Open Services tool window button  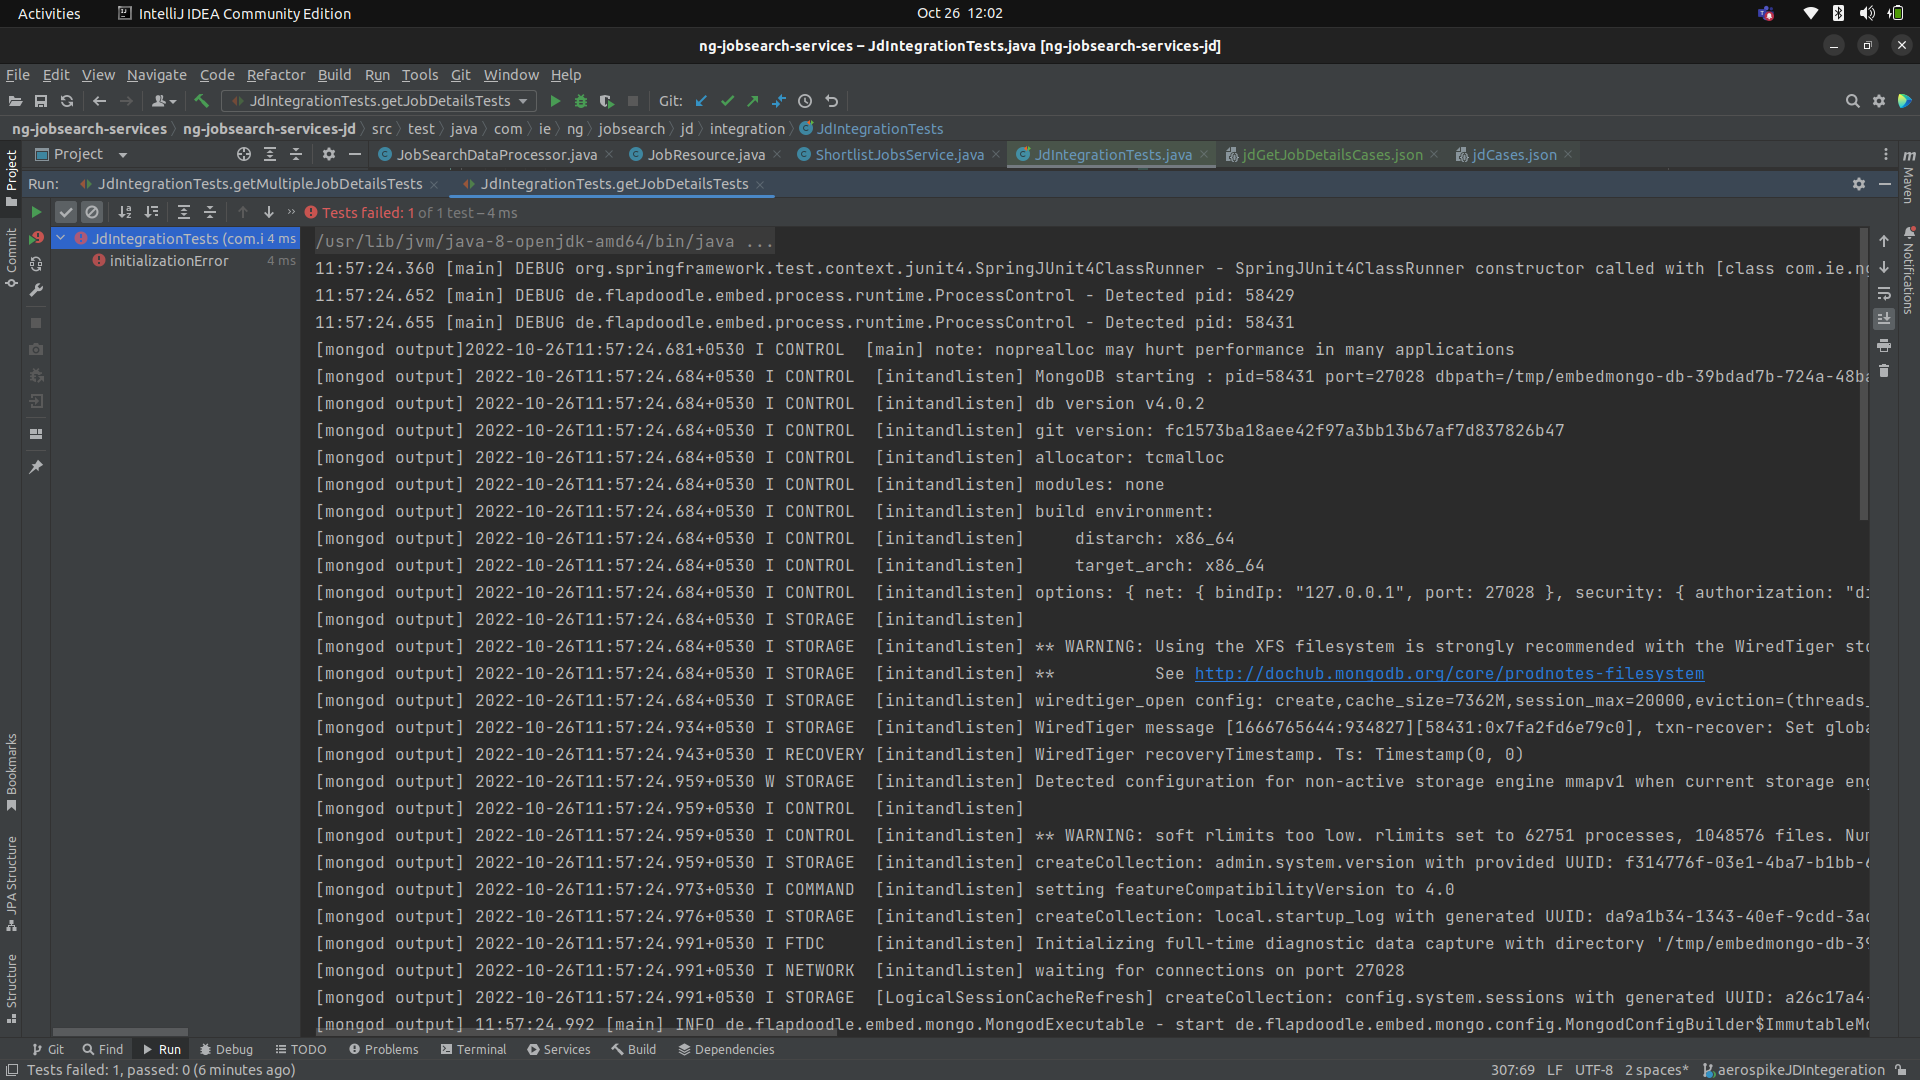tap(559, 1049)
